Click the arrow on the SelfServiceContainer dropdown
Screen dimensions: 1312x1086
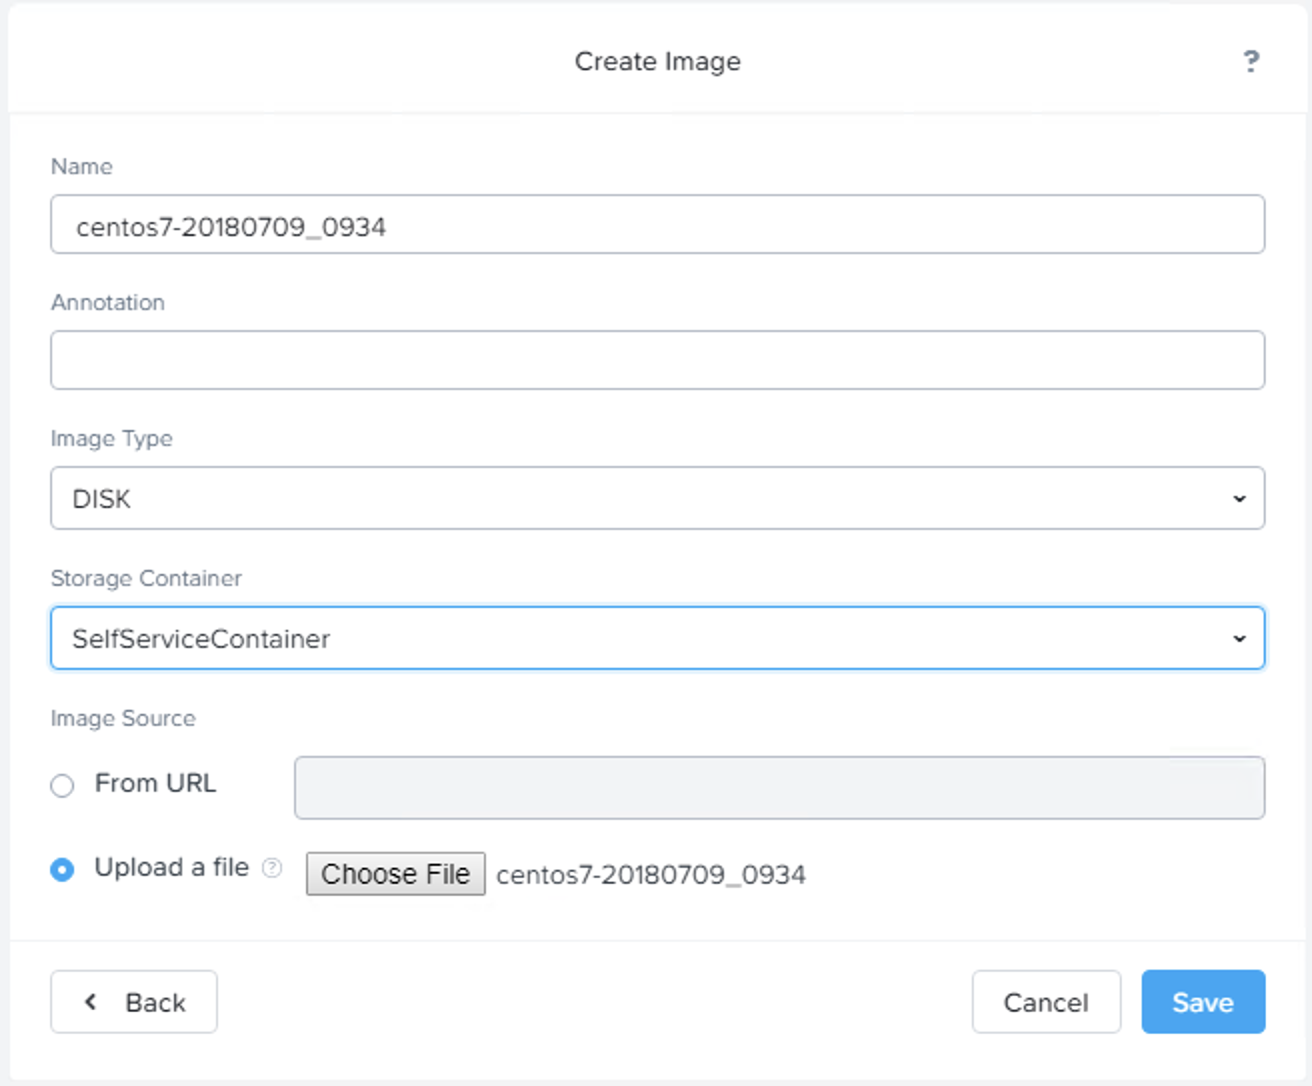1239,638
